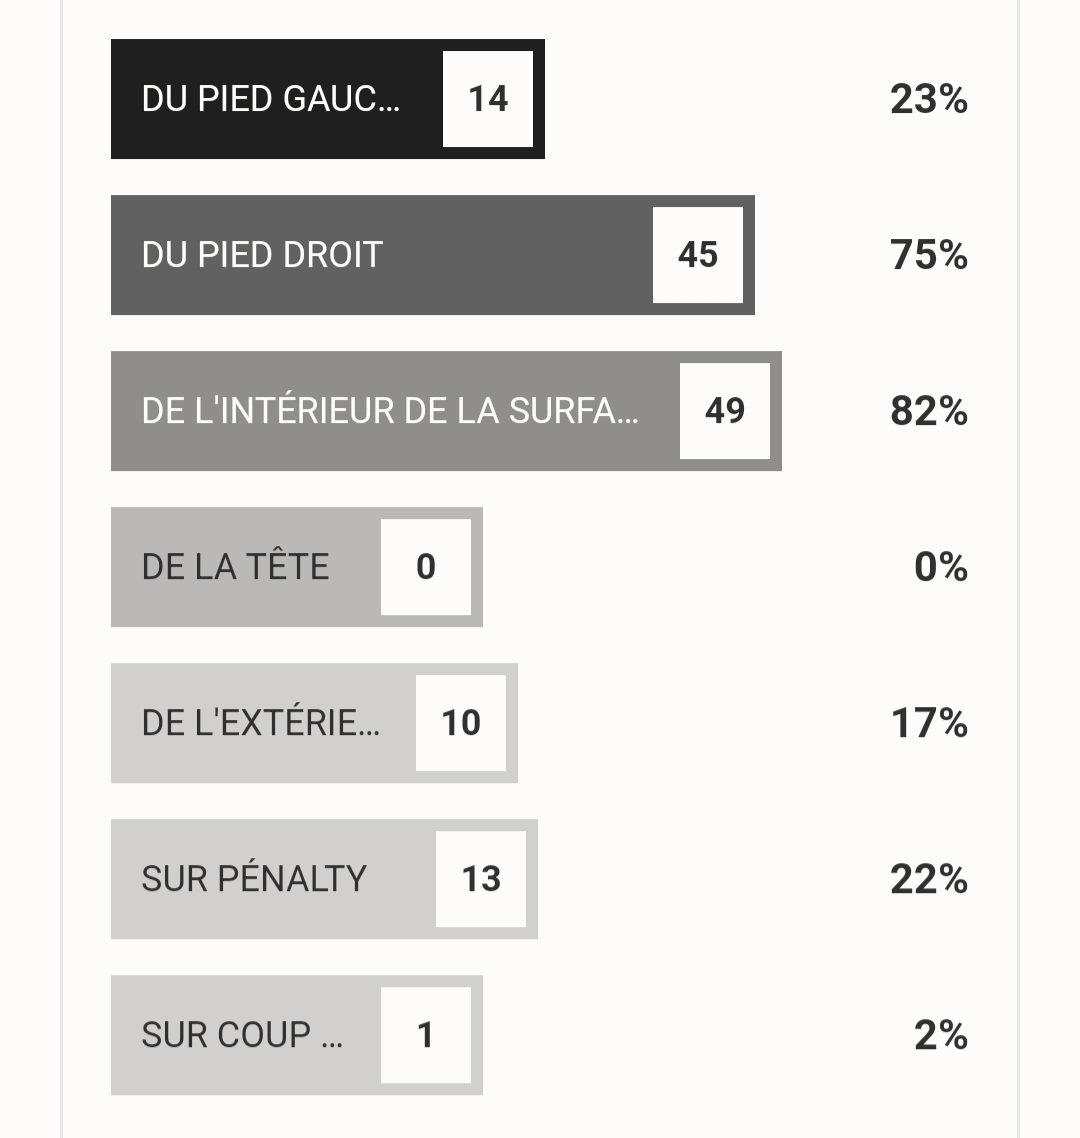Select the DE LA TÊTE bar

tap(297, 567)
